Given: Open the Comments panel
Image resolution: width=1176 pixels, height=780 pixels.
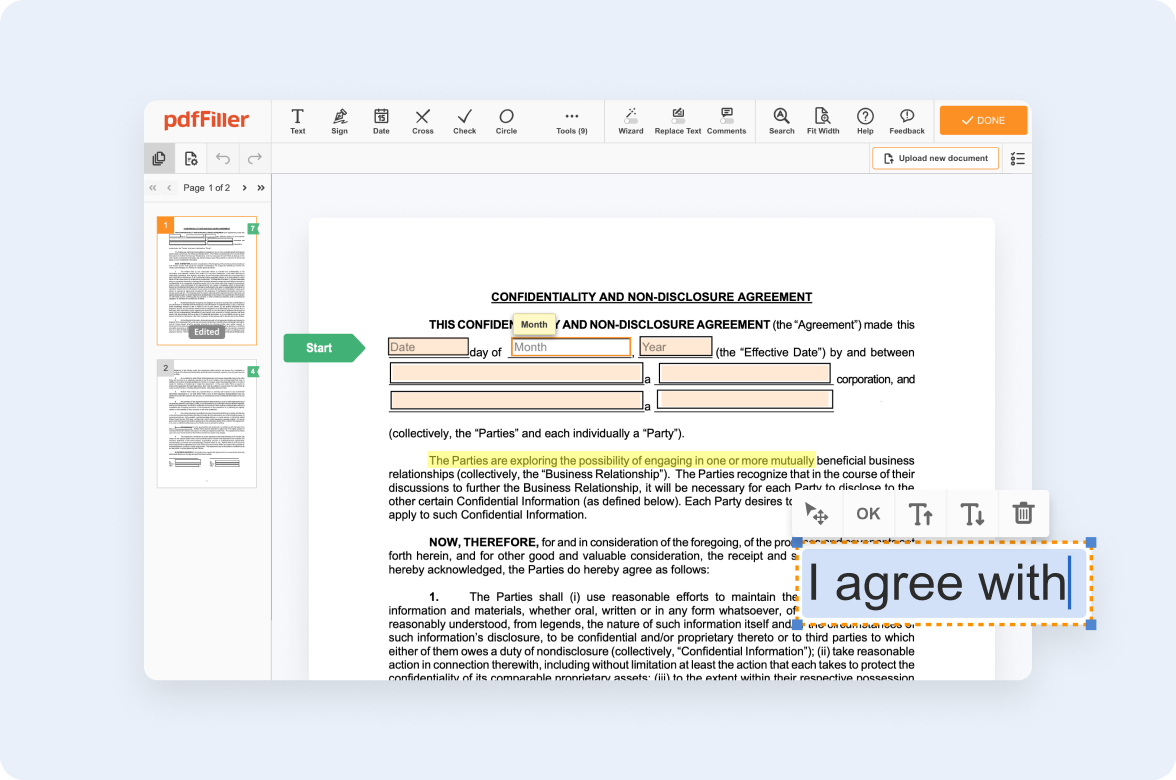Looking at the screenshot, I should [727, 120].
